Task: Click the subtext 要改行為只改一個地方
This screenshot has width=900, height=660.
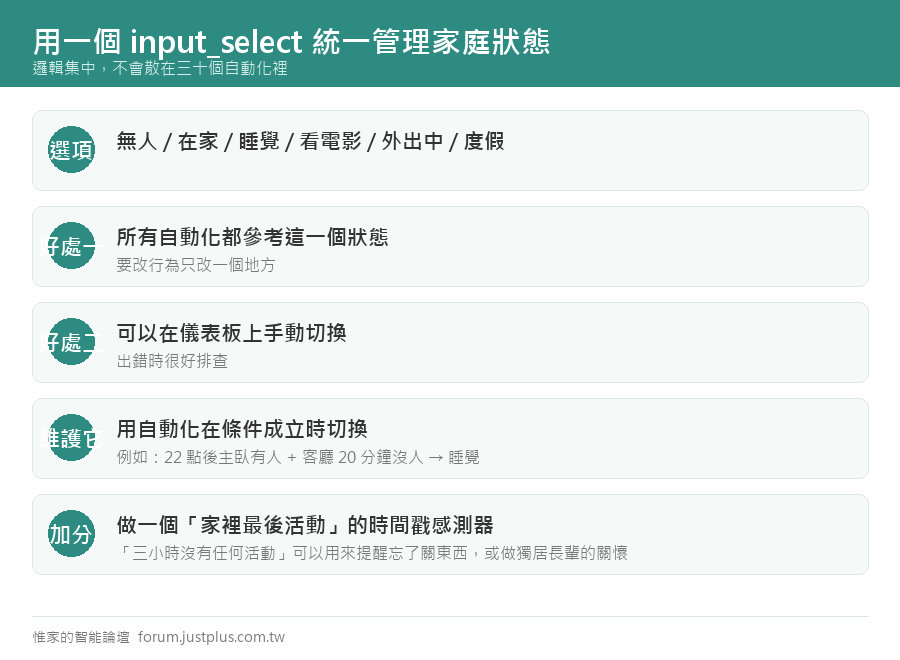Action: coord(196,265)
